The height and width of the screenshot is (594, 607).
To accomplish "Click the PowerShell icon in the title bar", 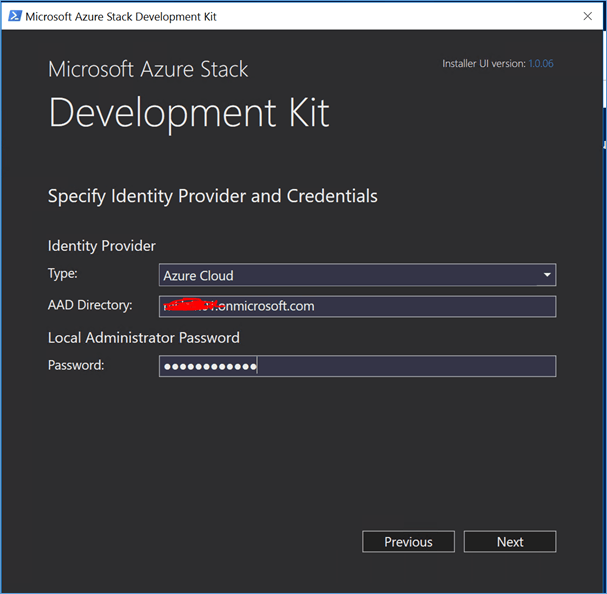I will 15,16.
